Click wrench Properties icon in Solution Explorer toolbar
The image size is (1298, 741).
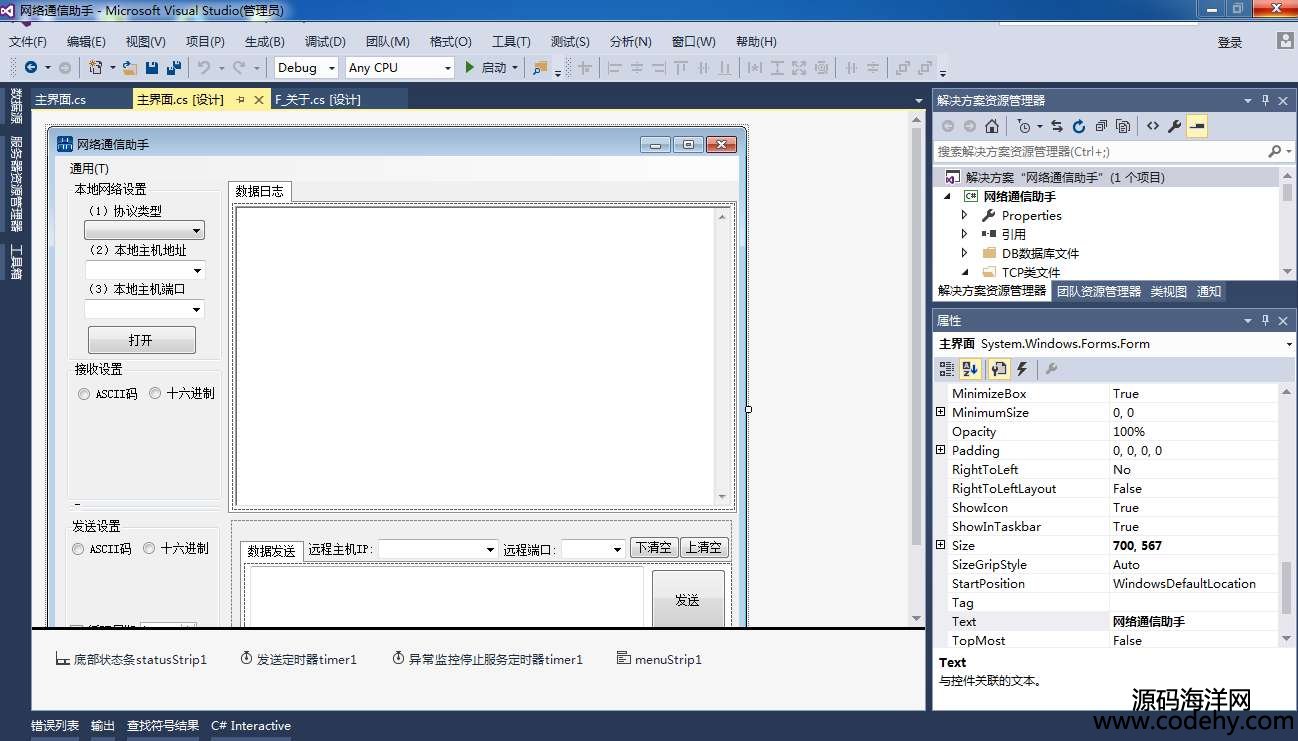[x=1175, y=126]
